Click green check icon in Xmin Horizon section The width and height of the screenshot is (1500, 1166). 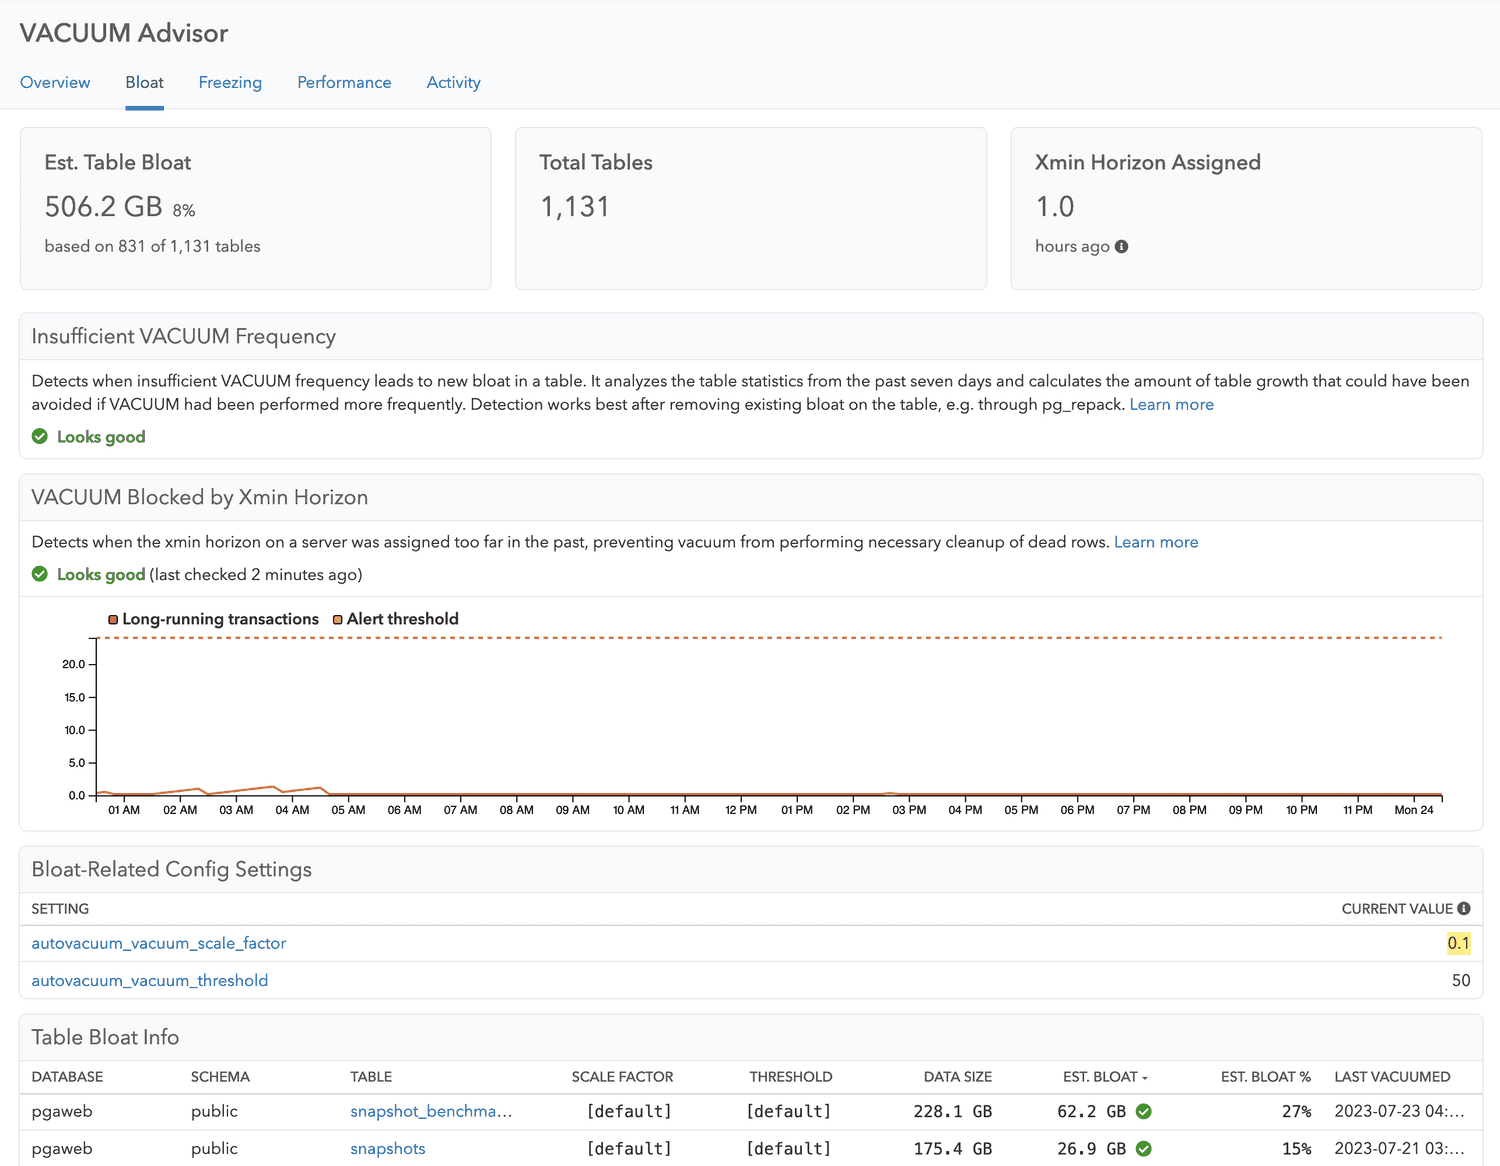point(40,574)
